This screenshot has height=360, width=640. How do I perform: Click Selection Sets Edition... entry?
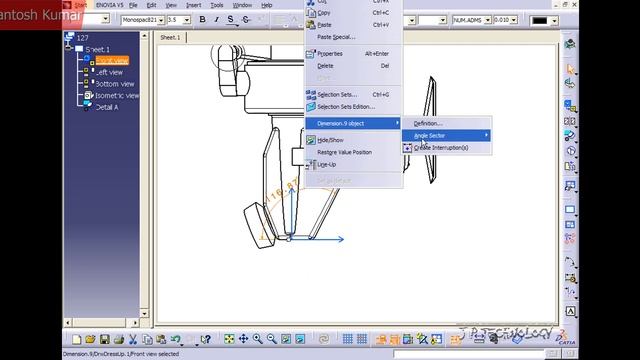[x=346, y=107]
